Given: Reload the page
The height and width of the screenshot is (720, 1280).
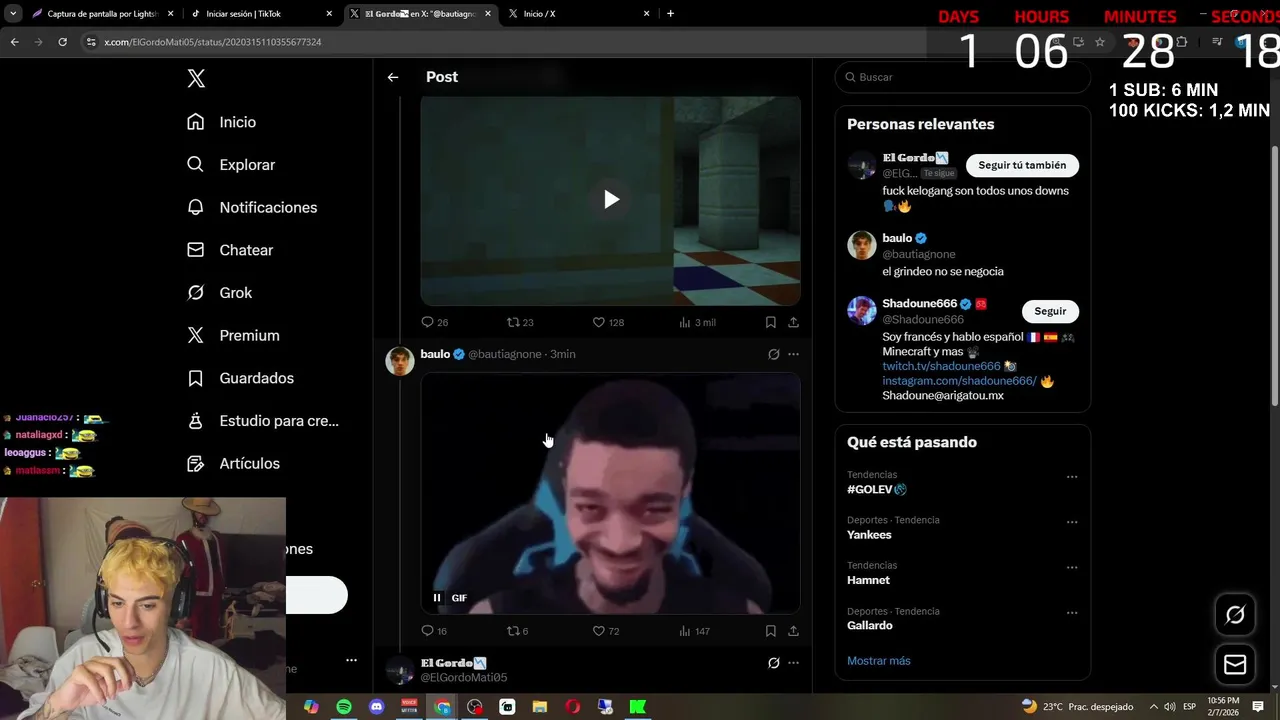Looking at the screenshot, I should [62, 42].
